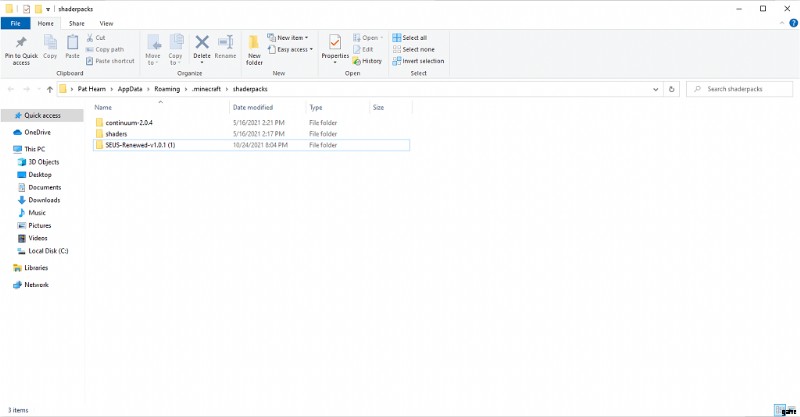
Task: Switch to Share ribbon tab
Action: 77,23
